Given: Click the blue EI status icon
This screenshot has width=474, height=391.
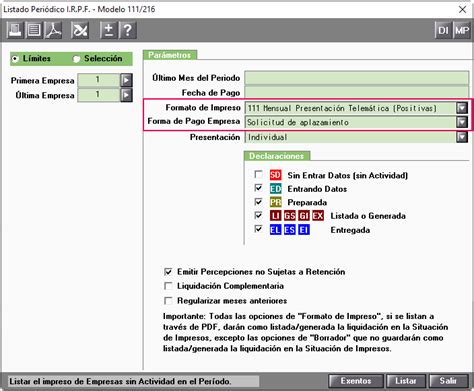Looking at the screenshot, I should (304, 230).
